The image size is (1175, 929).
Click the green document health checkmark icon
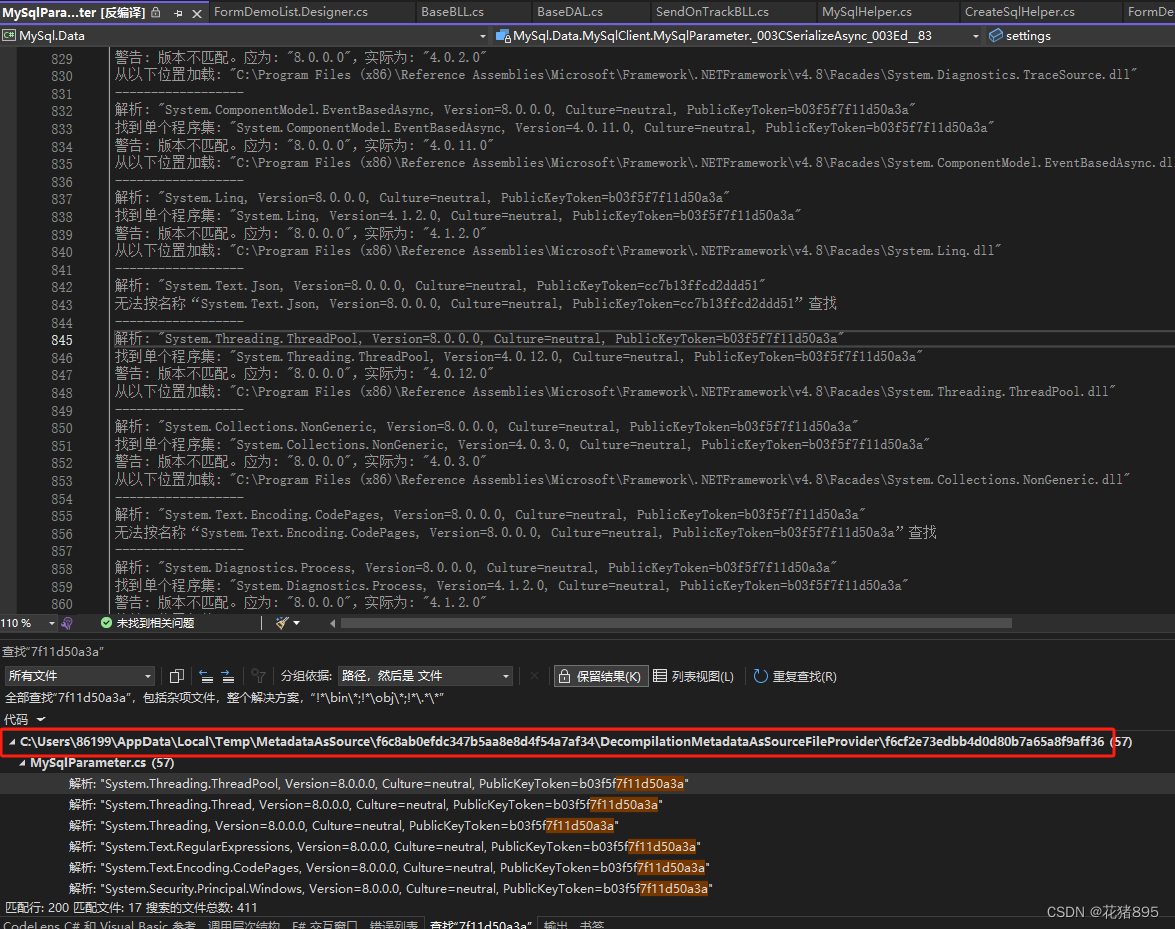tap(105, 622)
